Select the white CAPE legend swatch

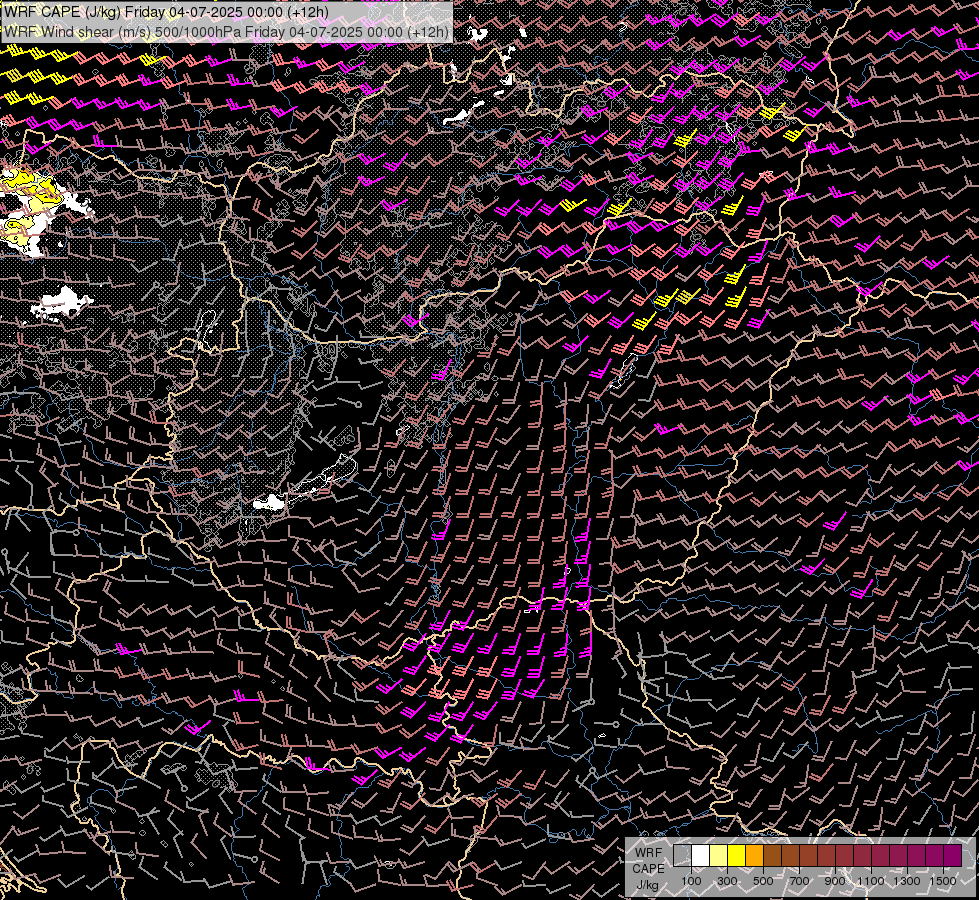pyautogui.click(x=701, y=855)
